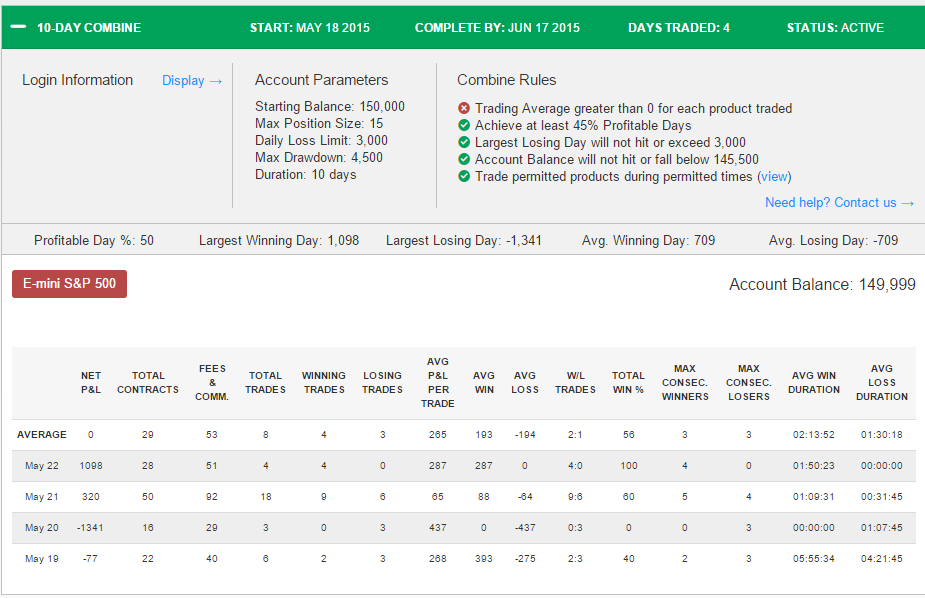The height and width of the screenshot is (598, 925).
Task: Click the AVG P&L PER TRADE header
Action: coord(438,383)
